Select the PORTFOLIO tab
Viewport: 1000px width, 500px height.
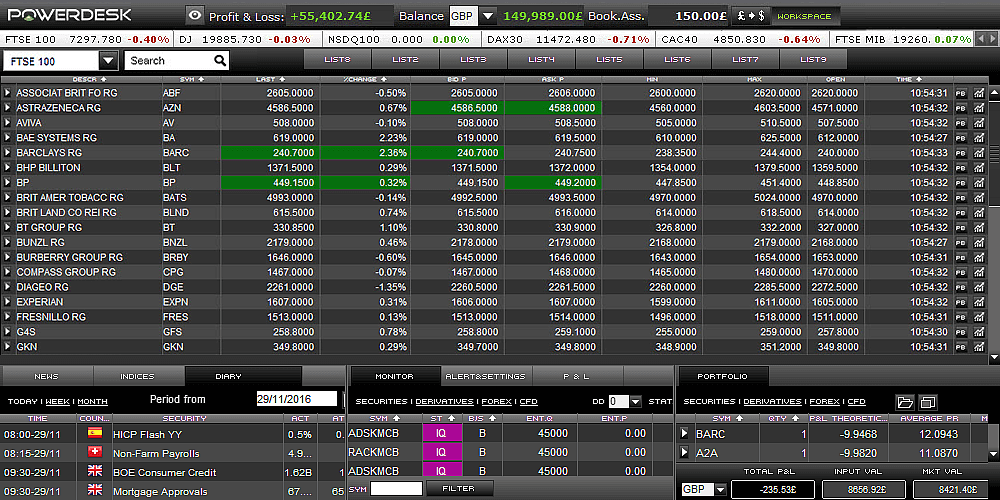click(x=723, y=376)
